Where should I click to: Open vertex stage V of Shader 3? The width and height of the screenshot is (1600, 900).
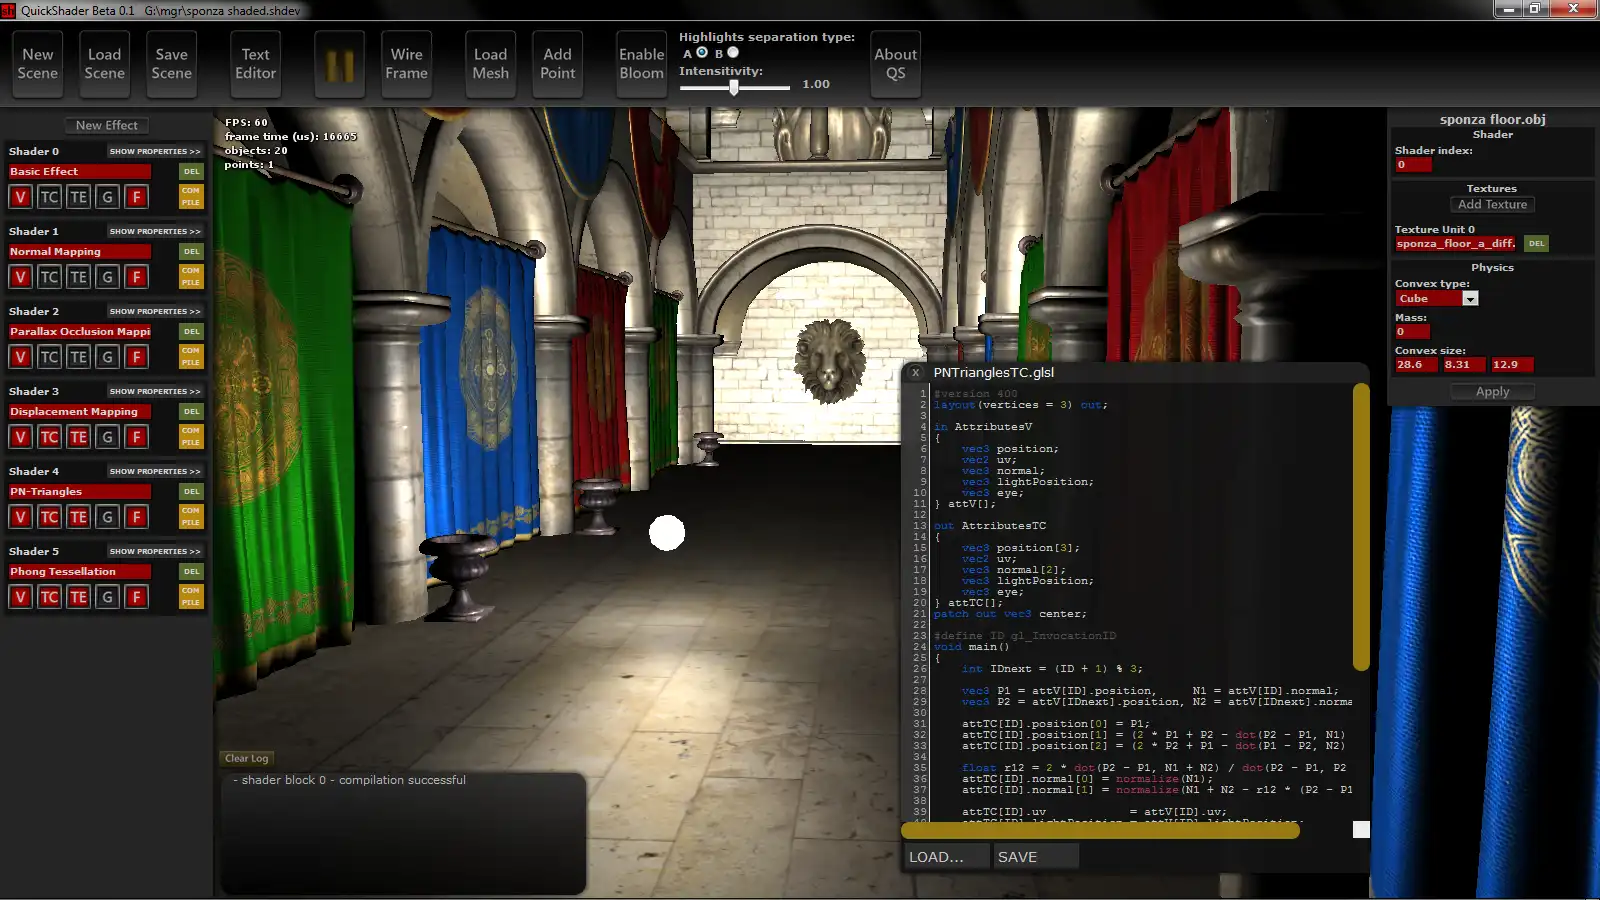(20, 437)
